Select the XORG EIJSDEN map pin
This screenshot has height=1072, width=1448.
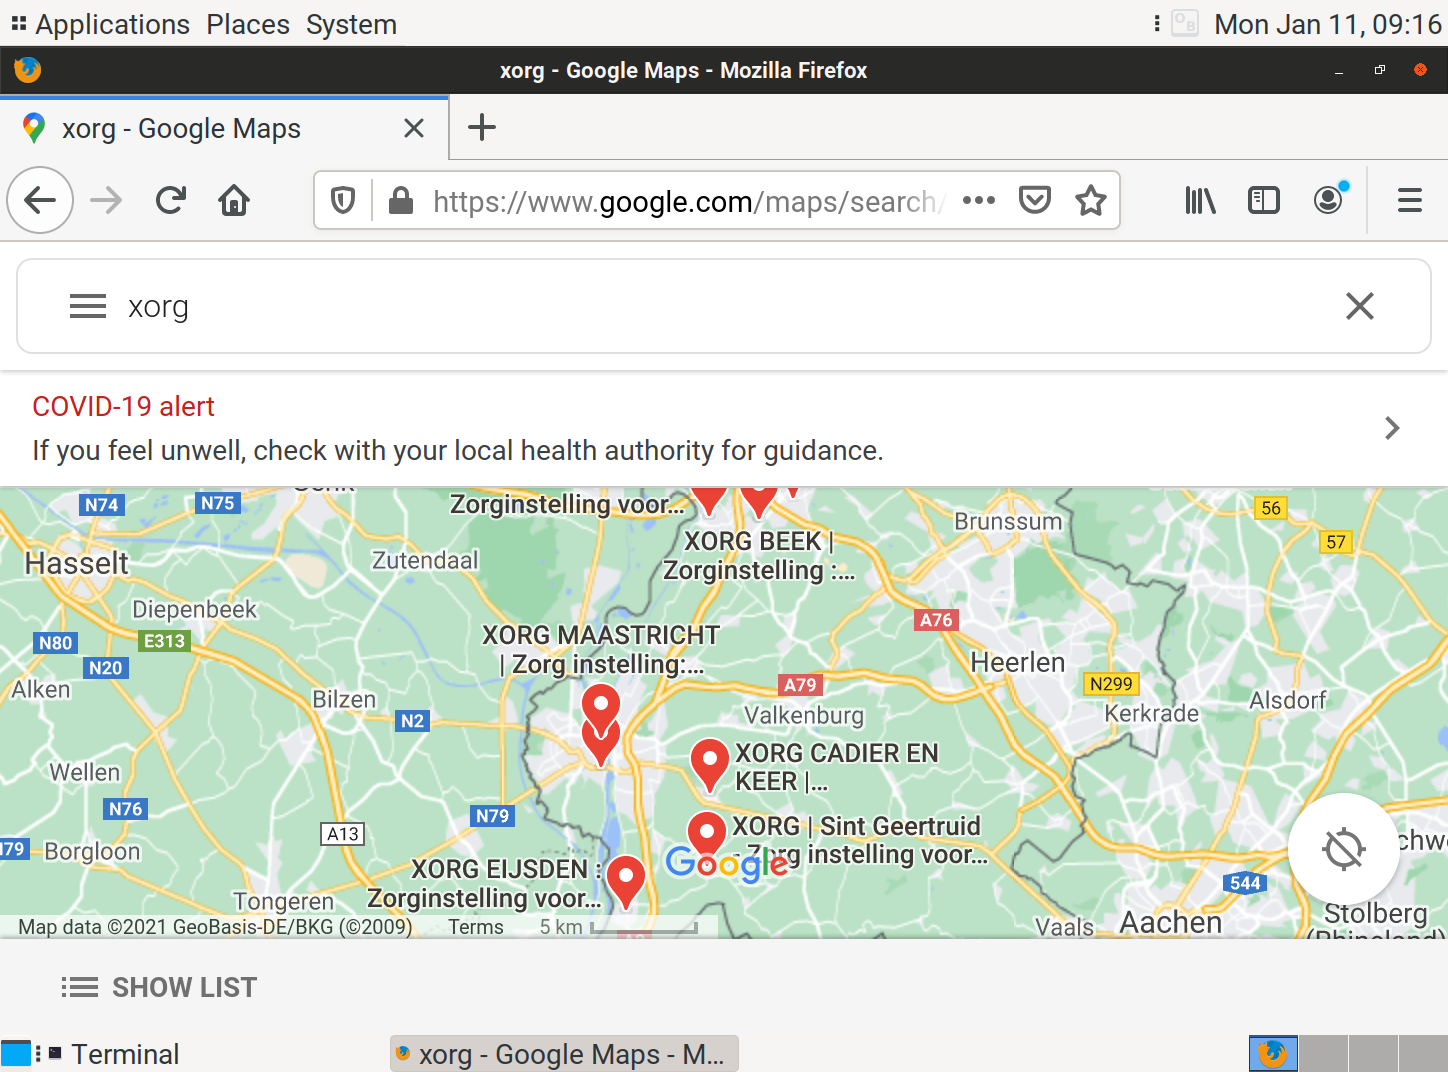click(x=626, y=882)
